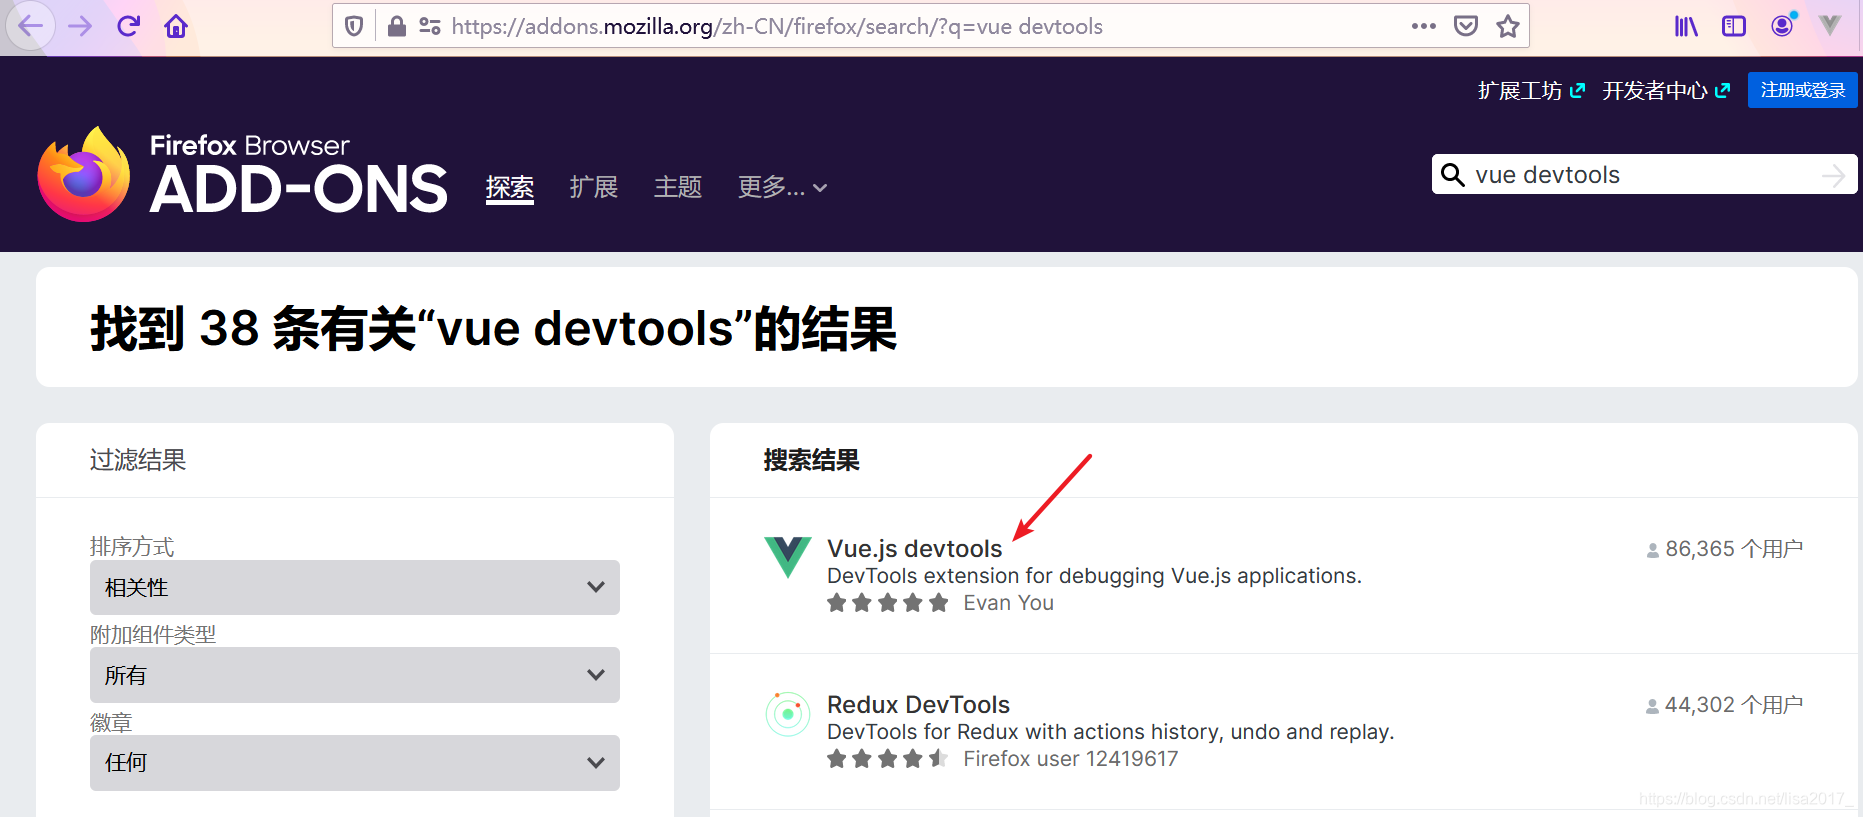Open the tracking protection shield icon

click(354, 26)
